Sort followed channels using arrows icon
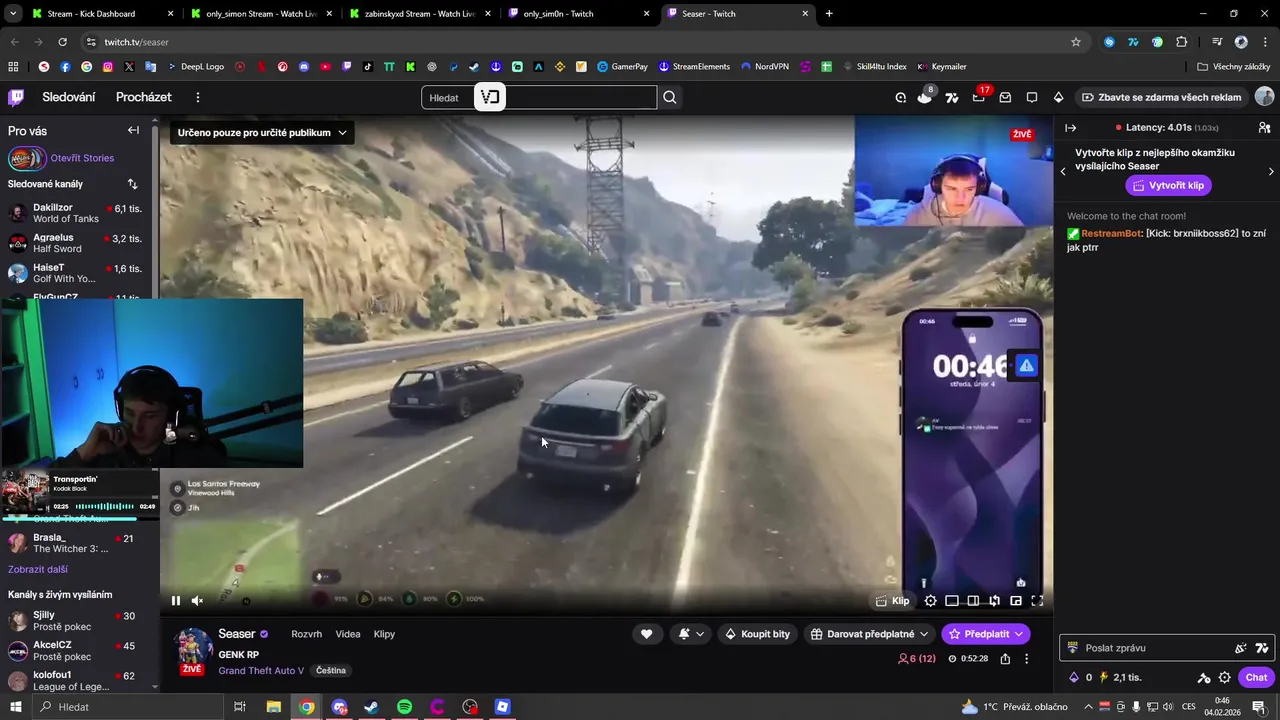 click(132, 184)
